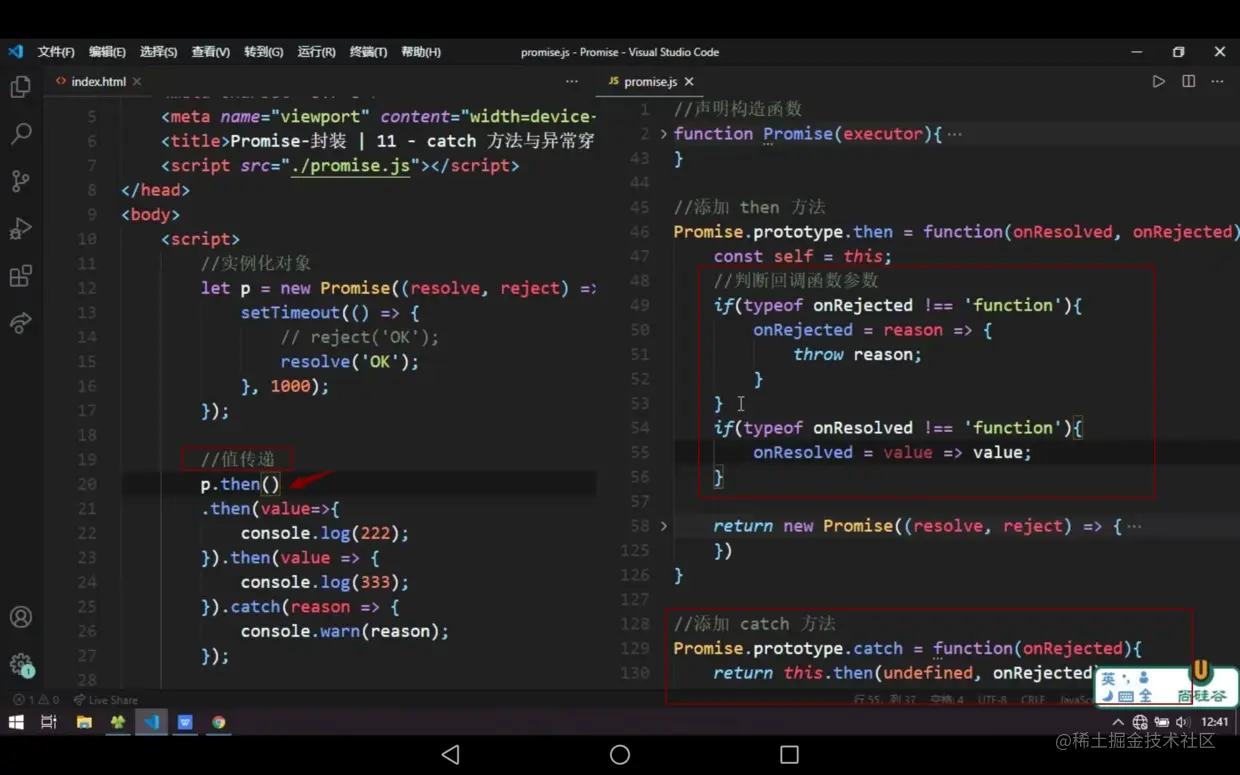1240x775 pixels.
Task: Open the Explorer view in activity bar
Action: pyautogui.click(x=20, y=87)
